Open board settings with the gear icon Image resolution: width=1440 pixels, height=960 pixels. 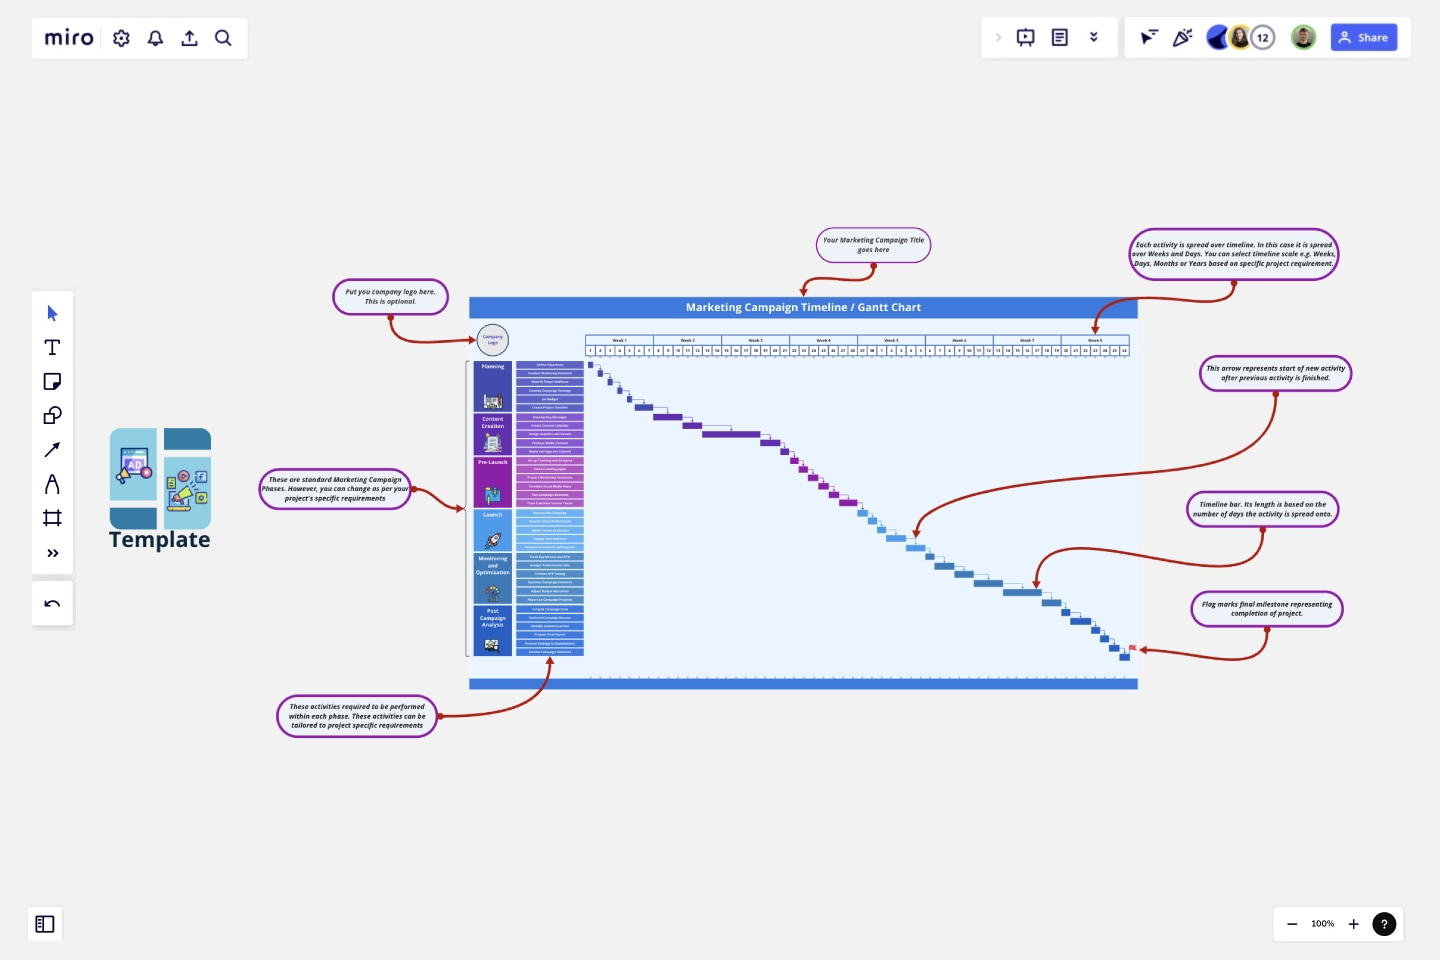point(121,38)
